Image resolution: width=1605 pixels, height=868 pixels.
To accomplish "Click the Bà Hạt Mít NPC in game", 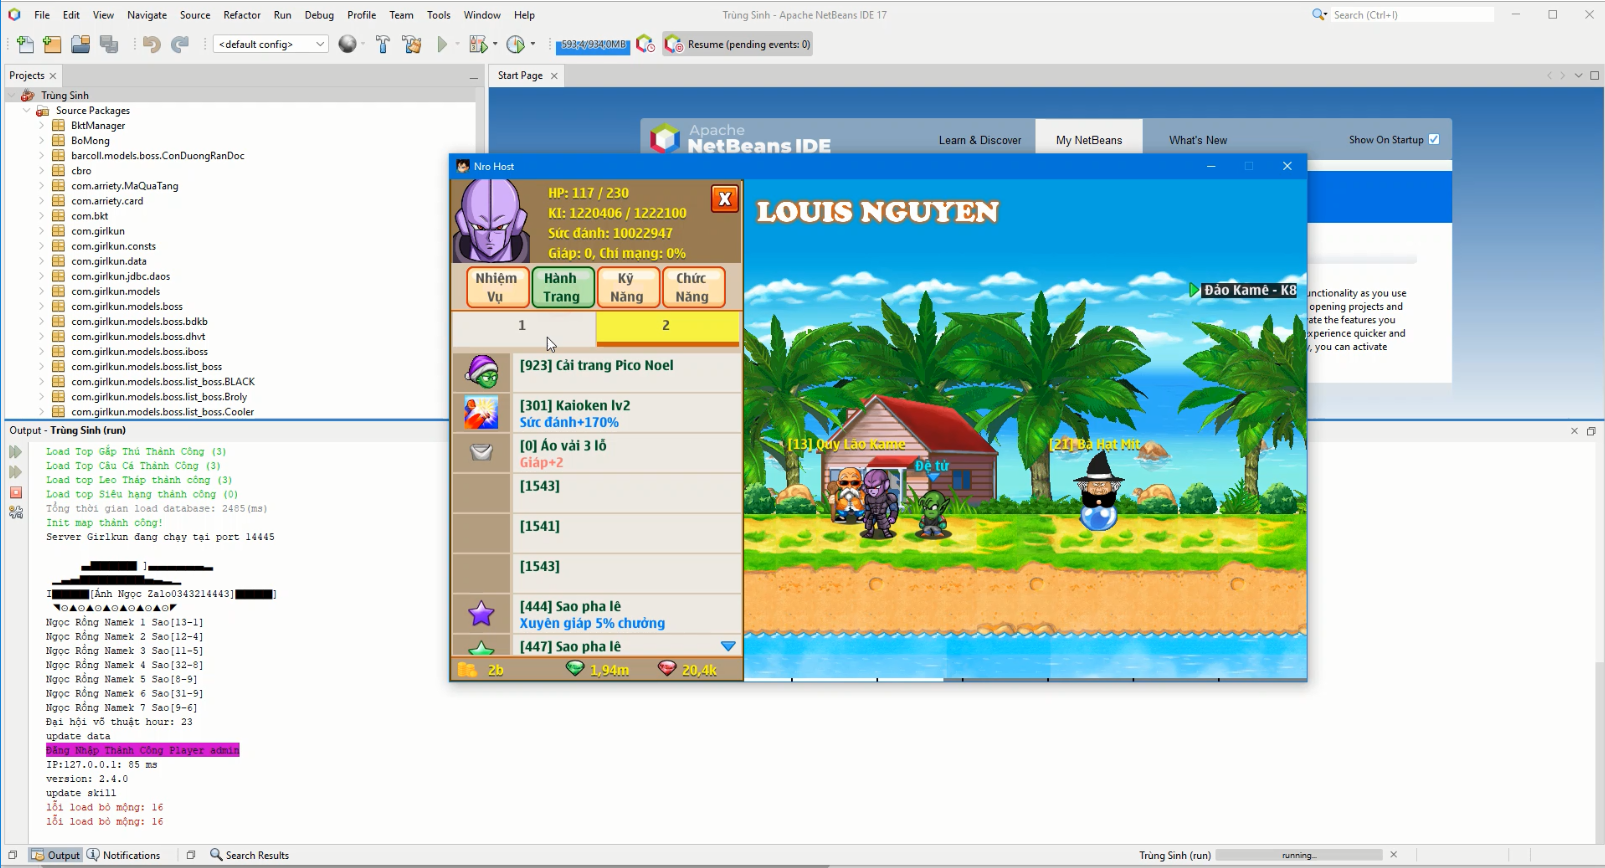I will (1099, 490).
